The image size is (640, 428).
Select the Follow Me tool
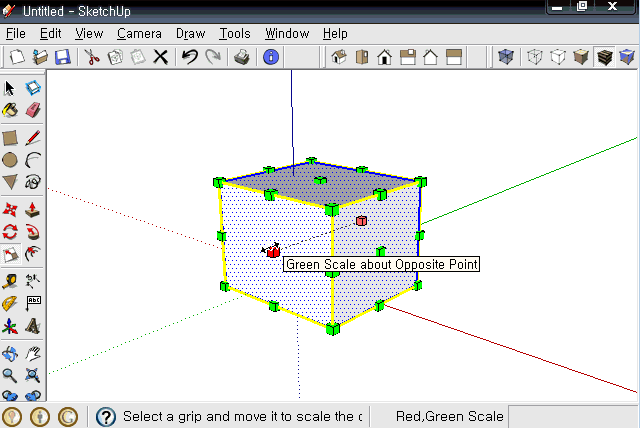(x=33, y=232)
